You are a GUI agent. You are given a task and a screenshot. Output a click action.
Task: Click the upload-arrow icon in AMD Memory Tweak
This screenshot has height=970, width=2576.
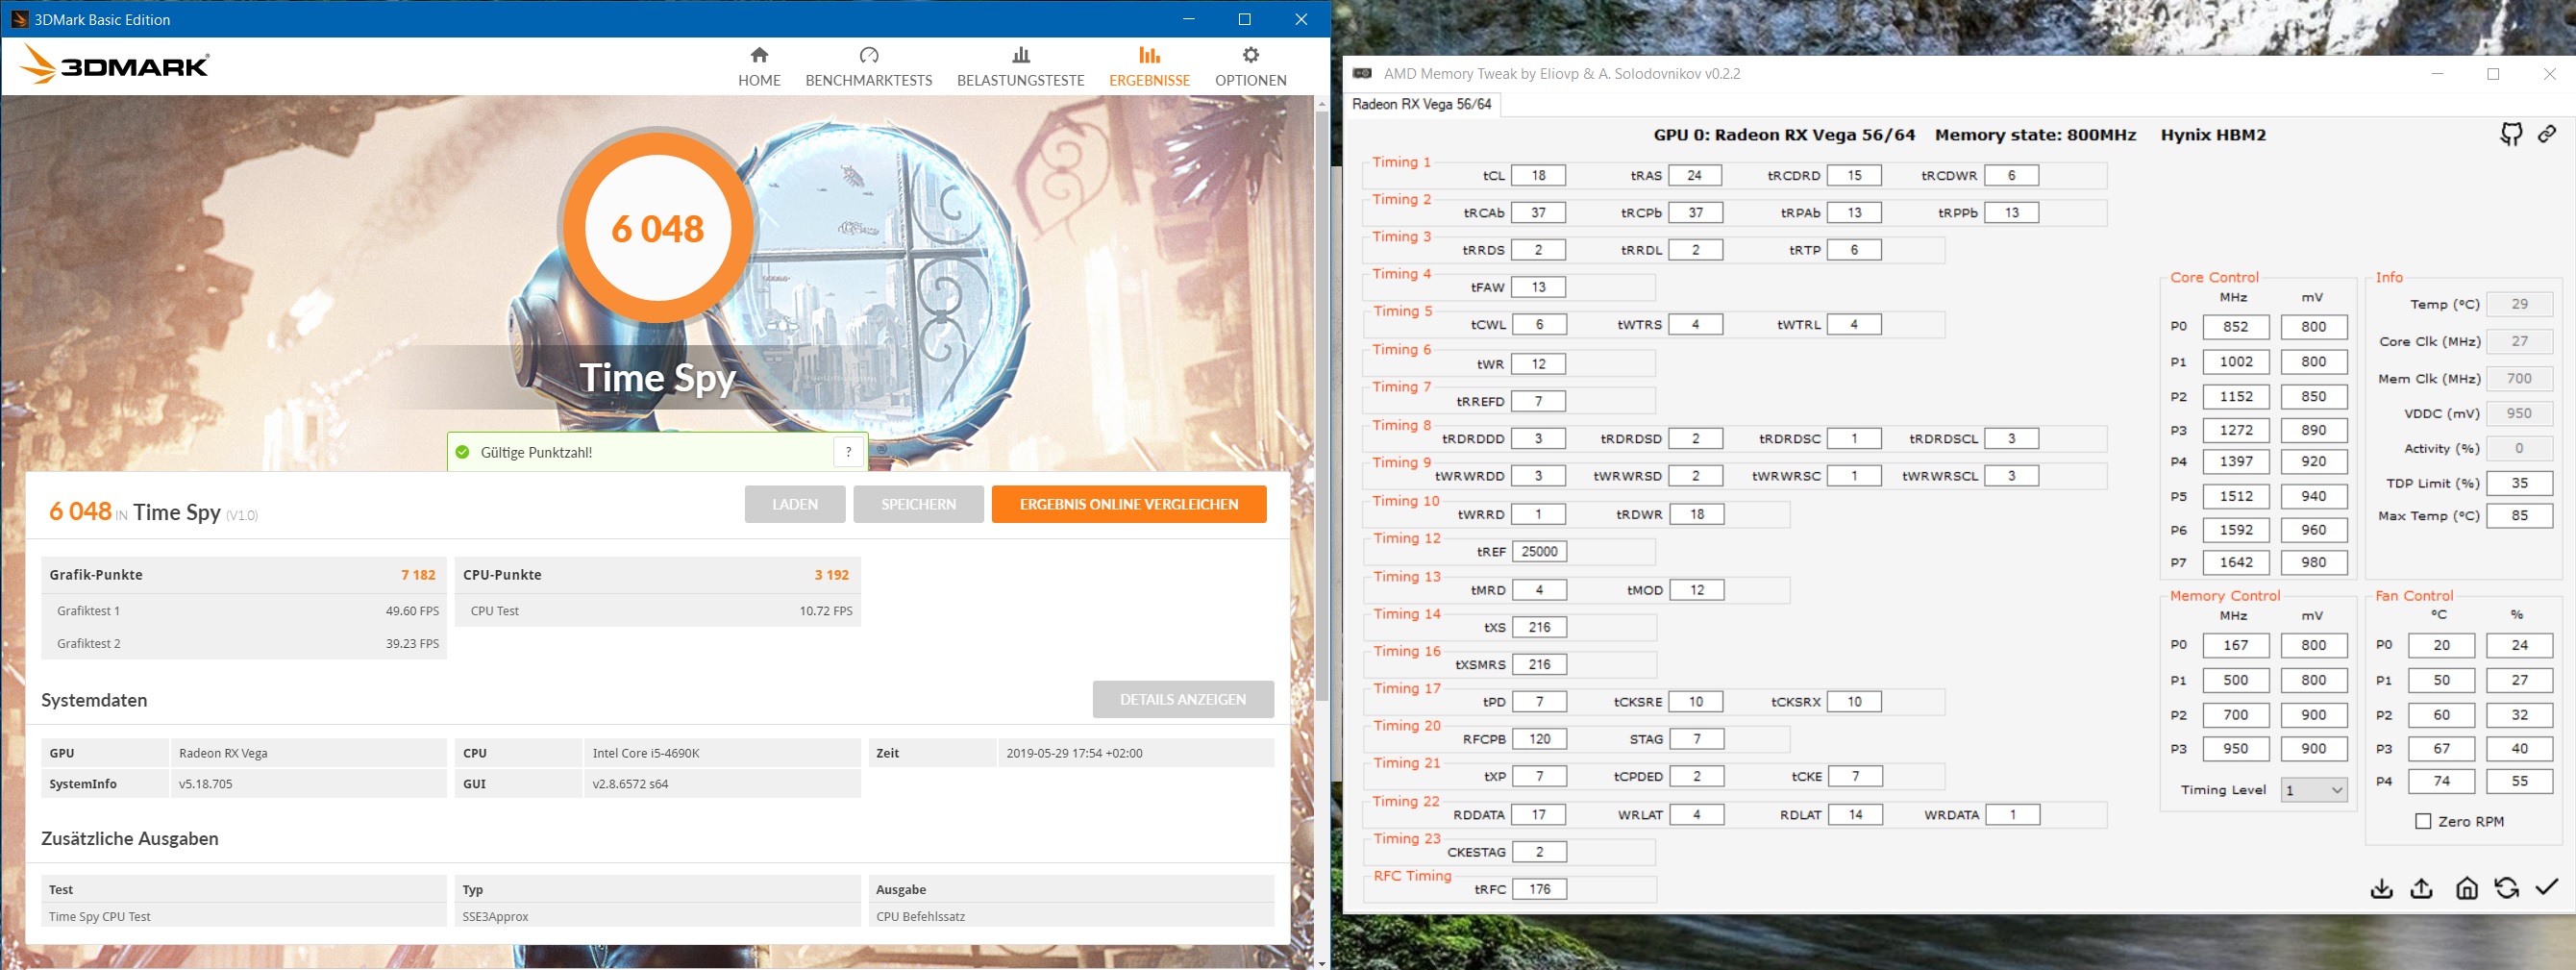[2421, 888]
